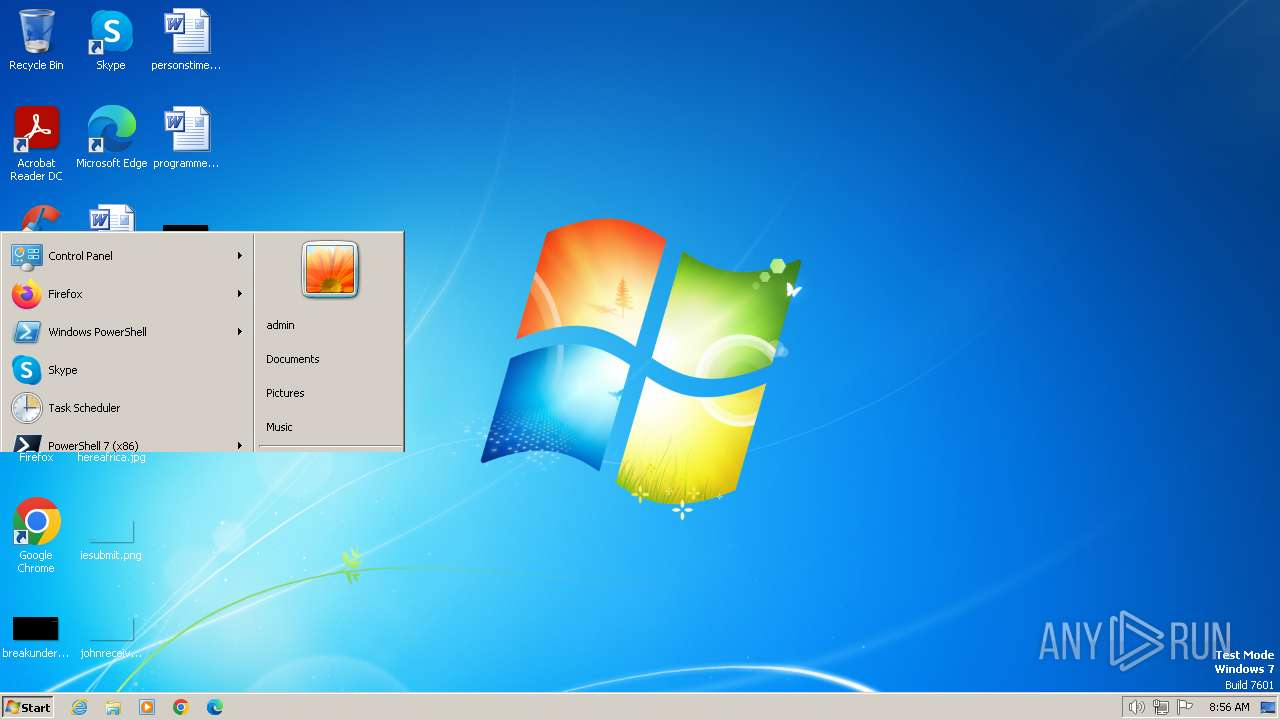
Task: Click the hereafrica.jpg file label
Action: click(111, 458)
